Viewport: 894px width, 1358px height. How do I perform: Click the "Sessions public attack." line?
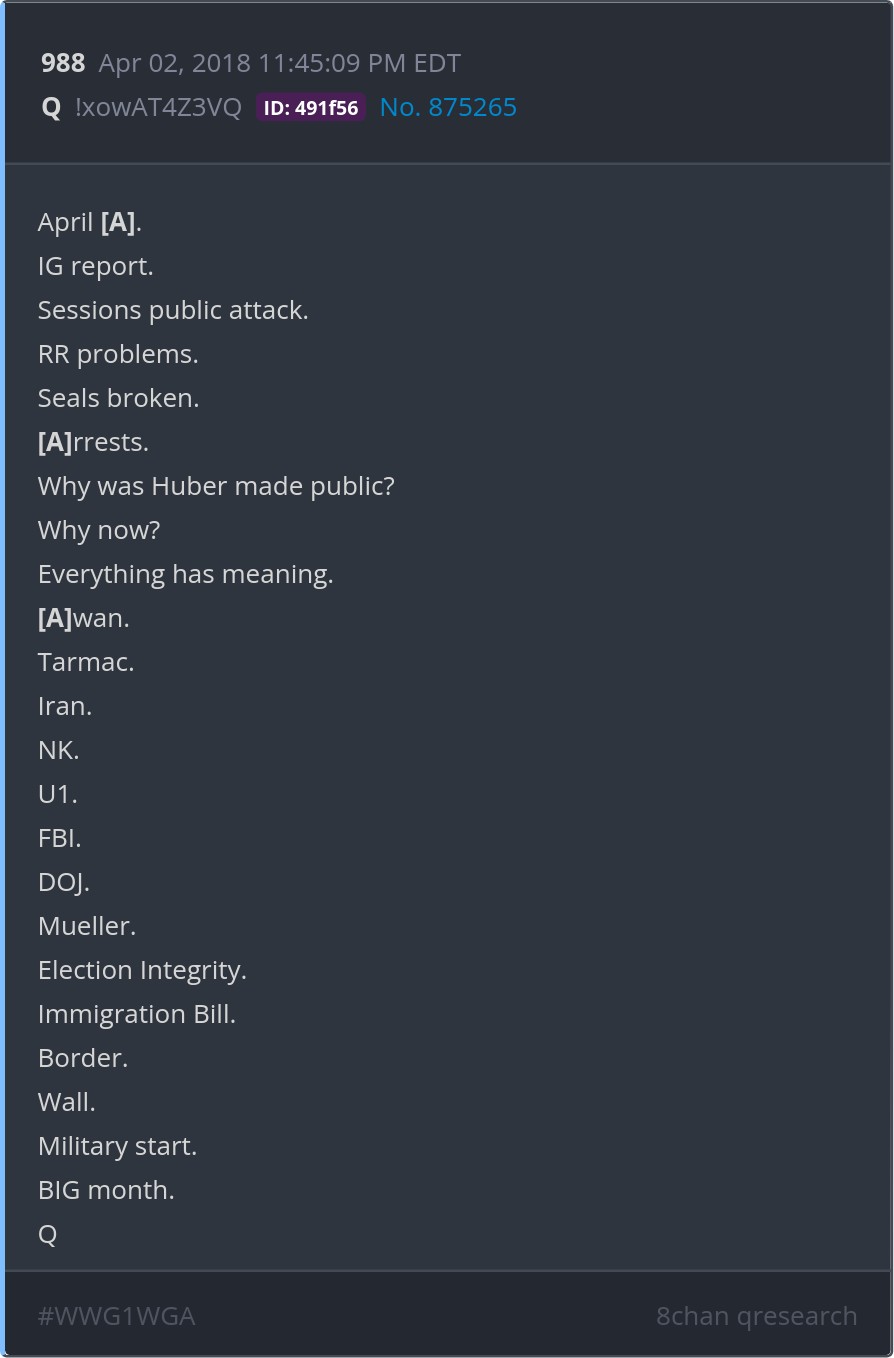coord(173,310)
